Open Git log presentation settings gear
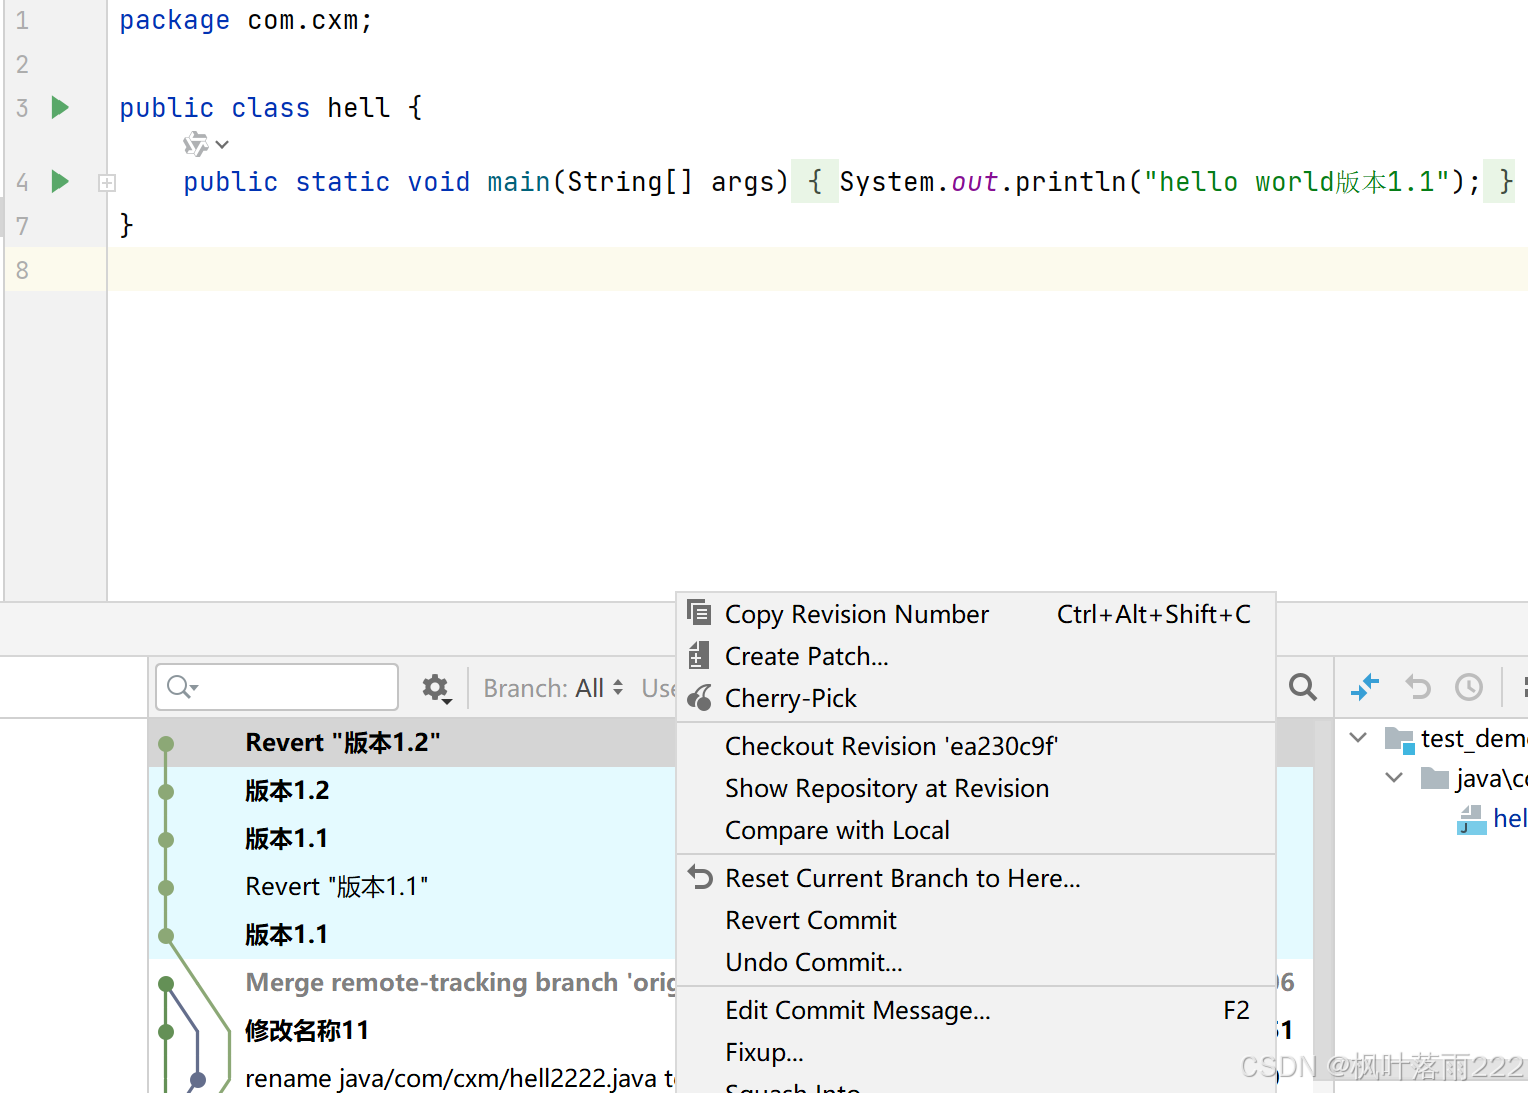The width and height of the screenshot is (1528, 1093). click(x=434, y=687)
